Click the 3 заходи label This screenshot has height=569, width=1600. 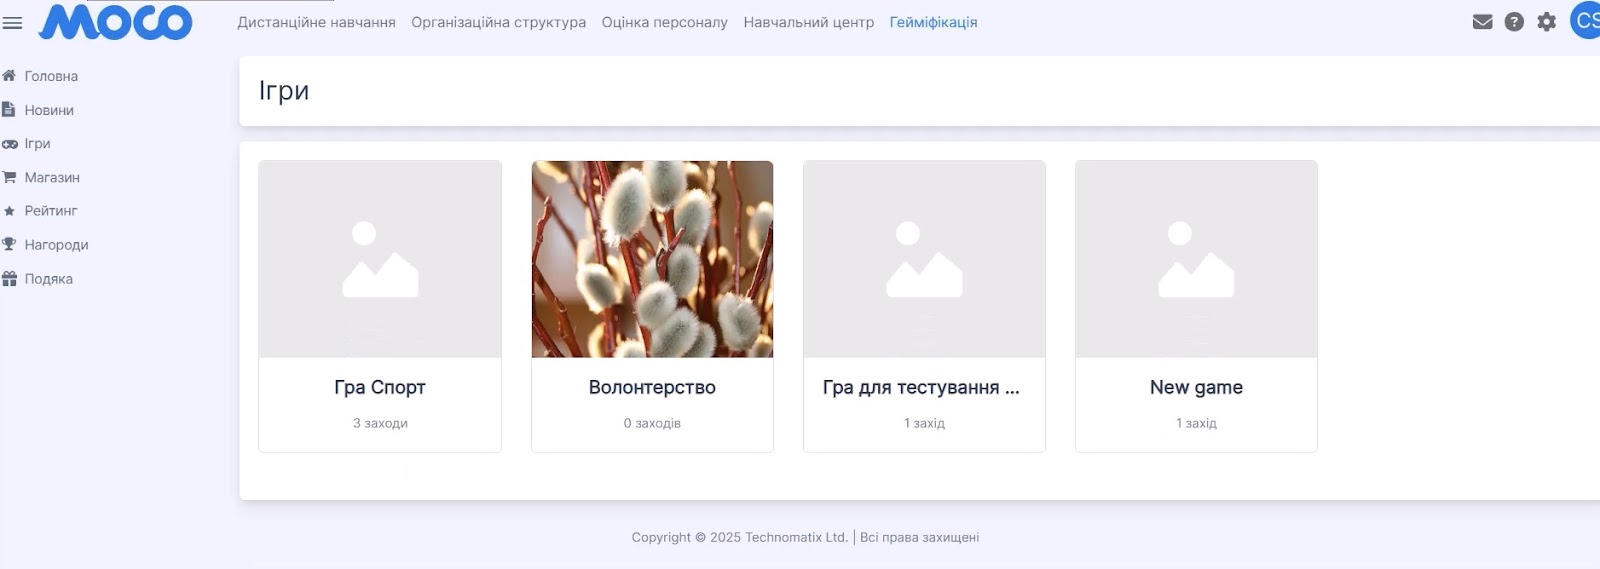point(380,423)
